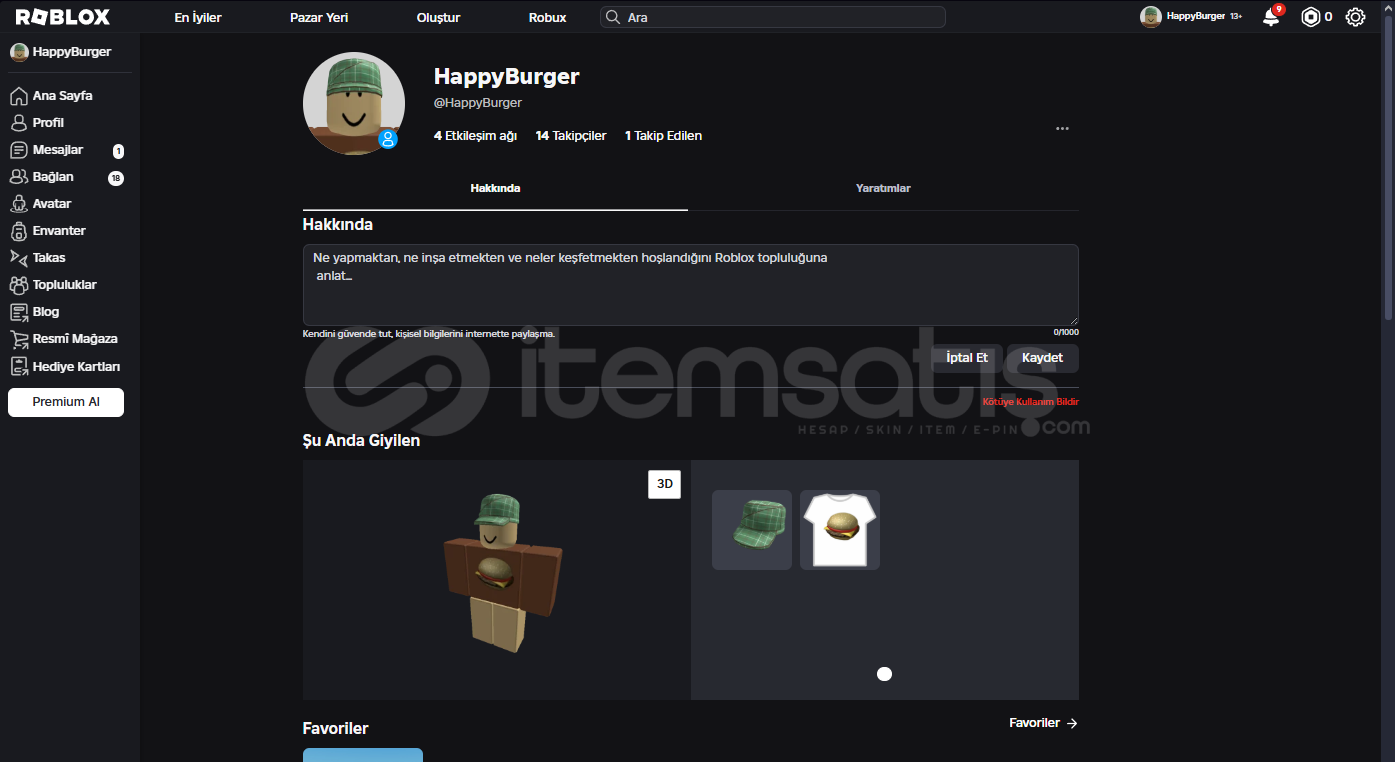This screenshot has width=1395, height=762.
Task: Click the Resmî Mağaza cart icon
Action: tap(18, 339)
